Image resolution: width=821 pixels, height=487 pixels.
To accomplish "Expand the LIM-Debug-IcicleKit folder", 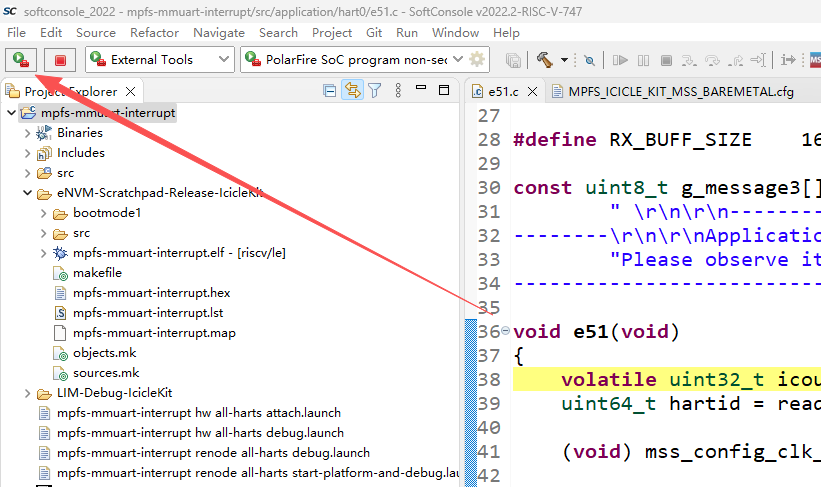I will click(x=27, y=393).
